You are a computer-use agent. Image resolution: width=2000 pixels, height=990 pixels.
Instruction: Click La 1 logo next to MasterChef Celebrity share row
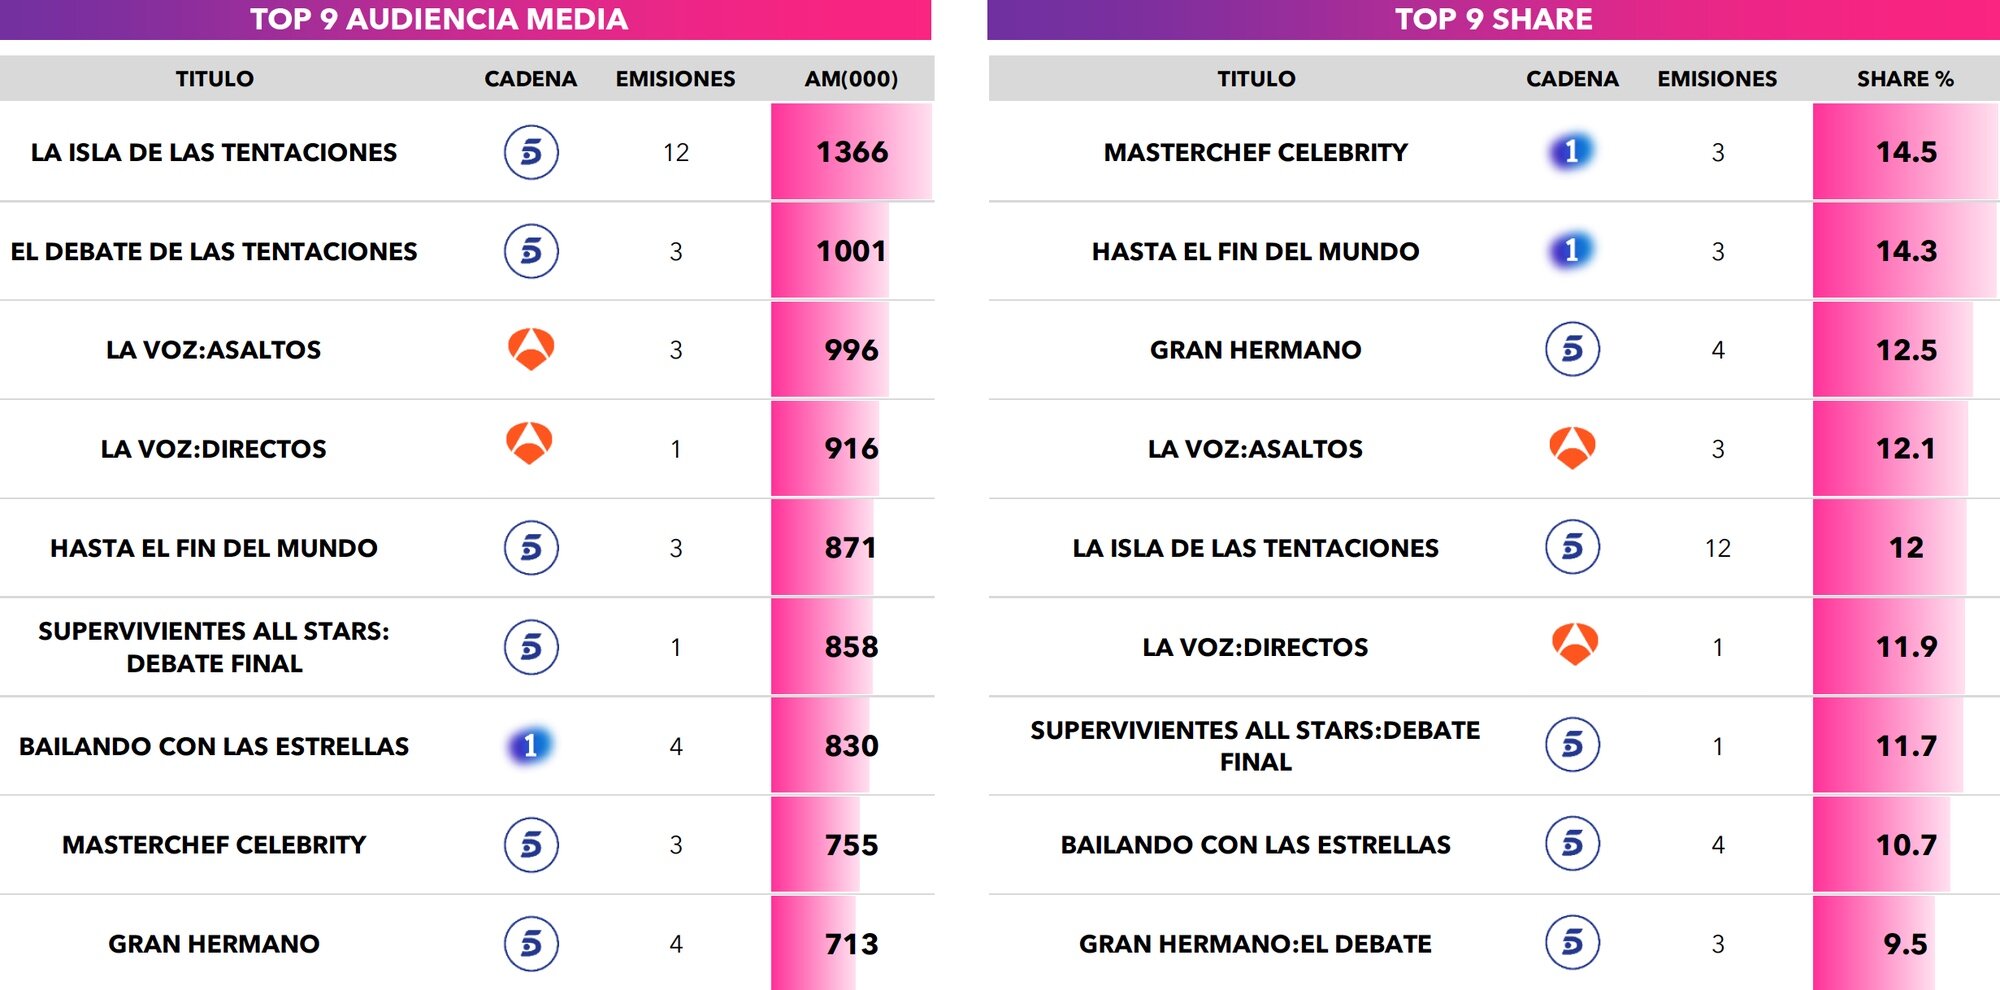tap(1572, 152)
